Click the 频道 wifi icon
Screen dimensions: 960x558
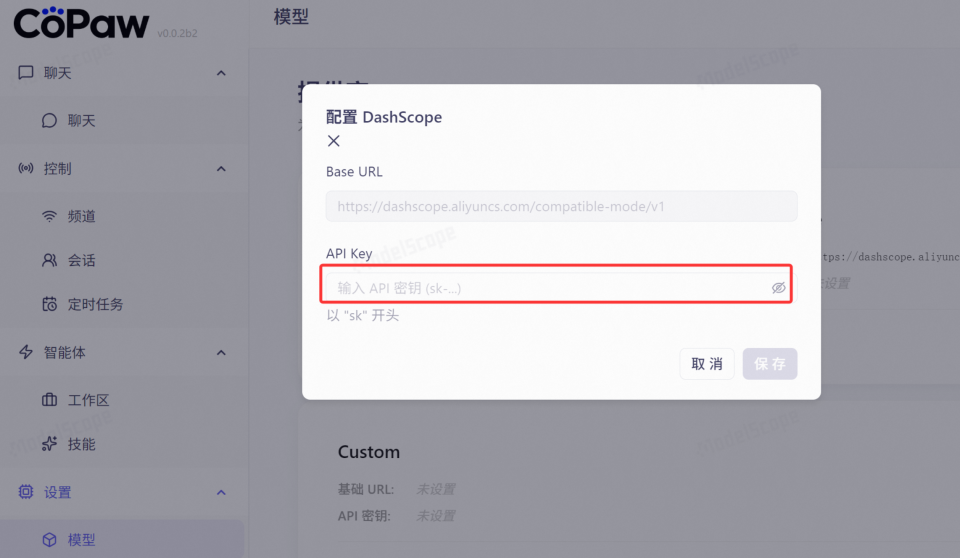[x=49, y=216]
